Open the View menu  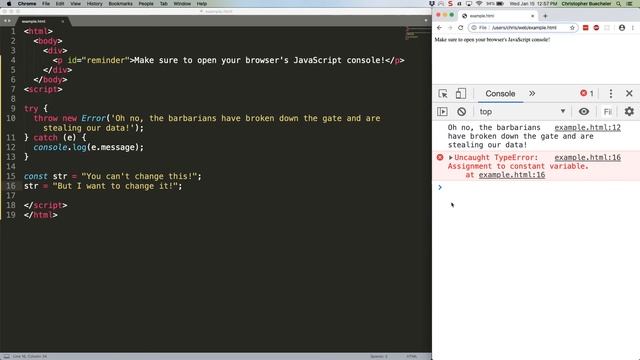pos(76,4)
